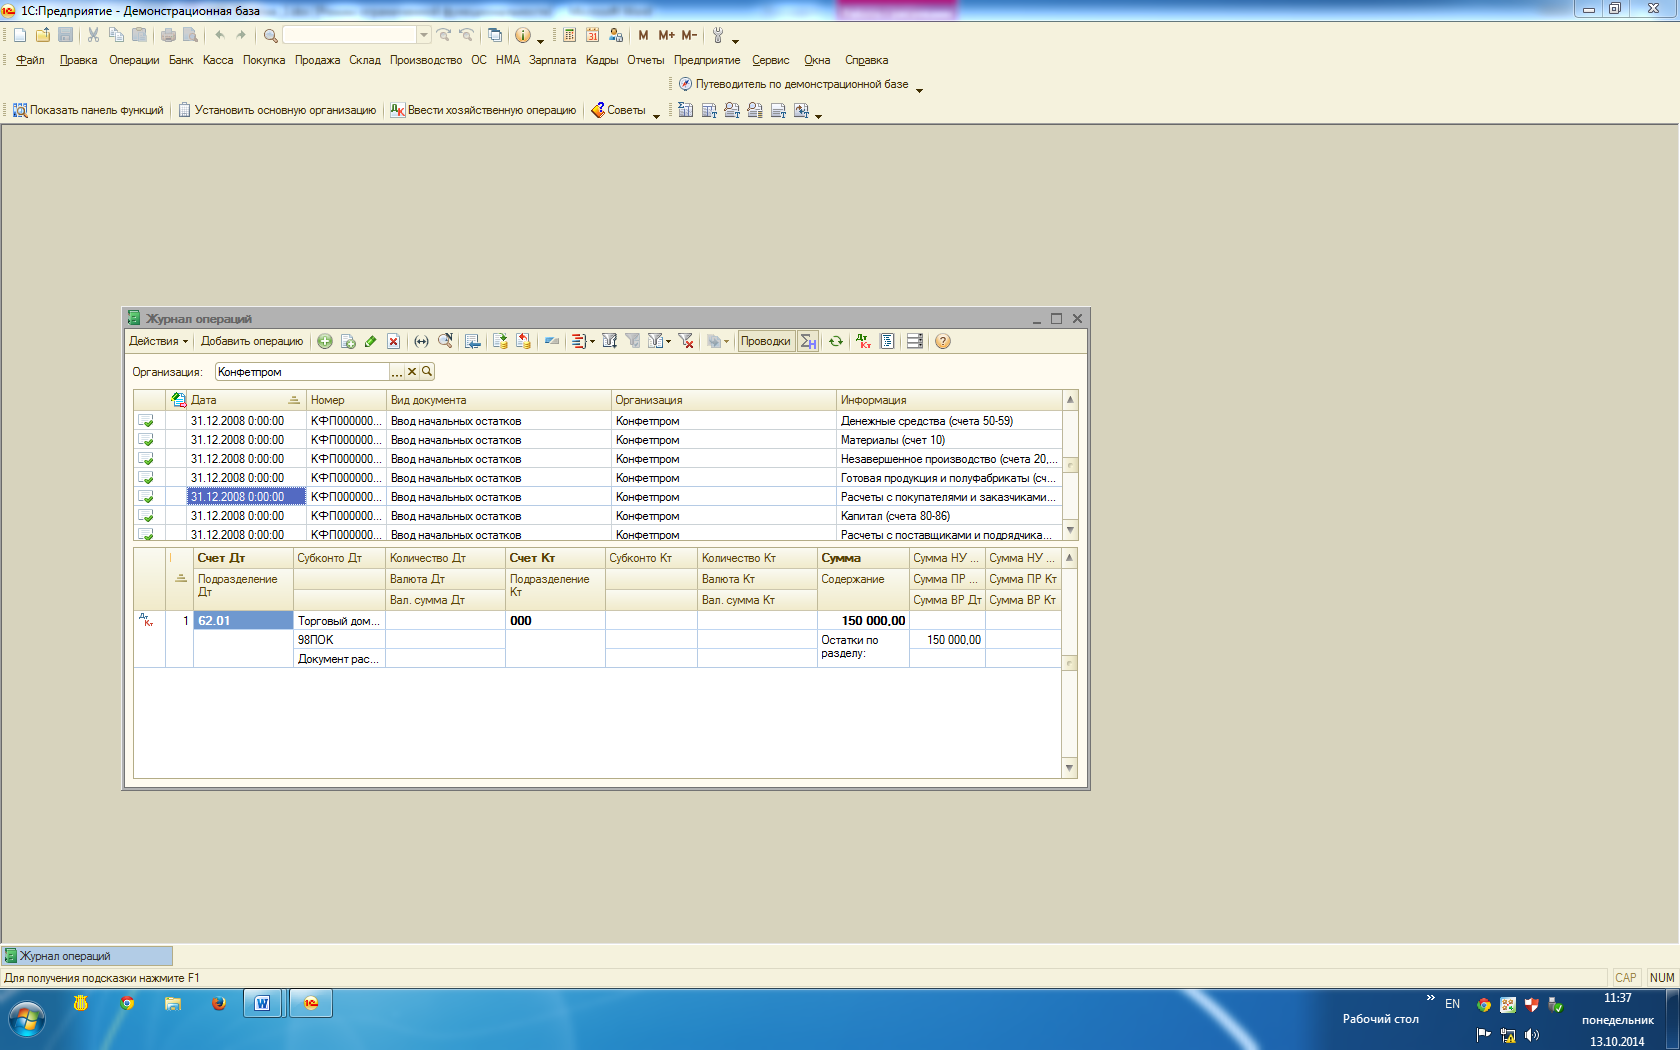This screenshot has height=1050, width=1680.
Task: Select the row Материалы (счет 10)
Action: pyautogui.click(x=598, y=440)
